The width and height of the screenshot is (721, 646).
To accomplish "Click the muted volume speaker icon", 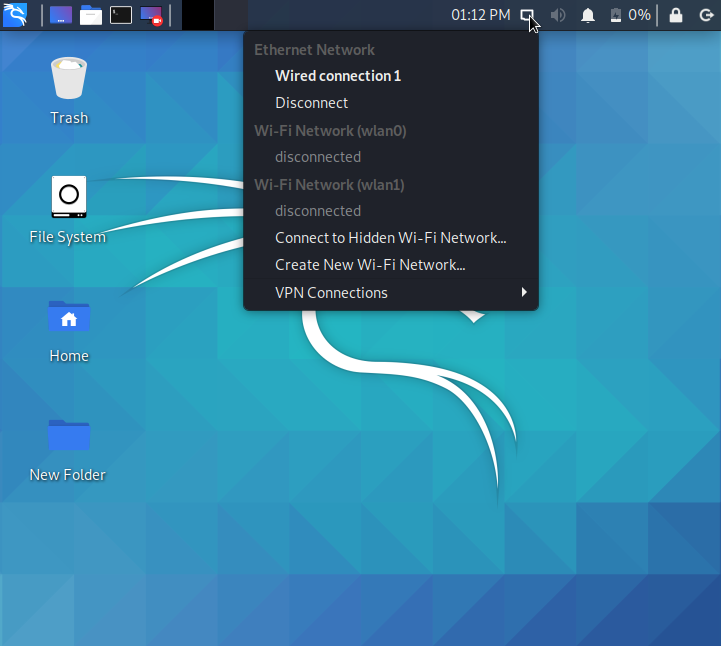I will (558, 15).
